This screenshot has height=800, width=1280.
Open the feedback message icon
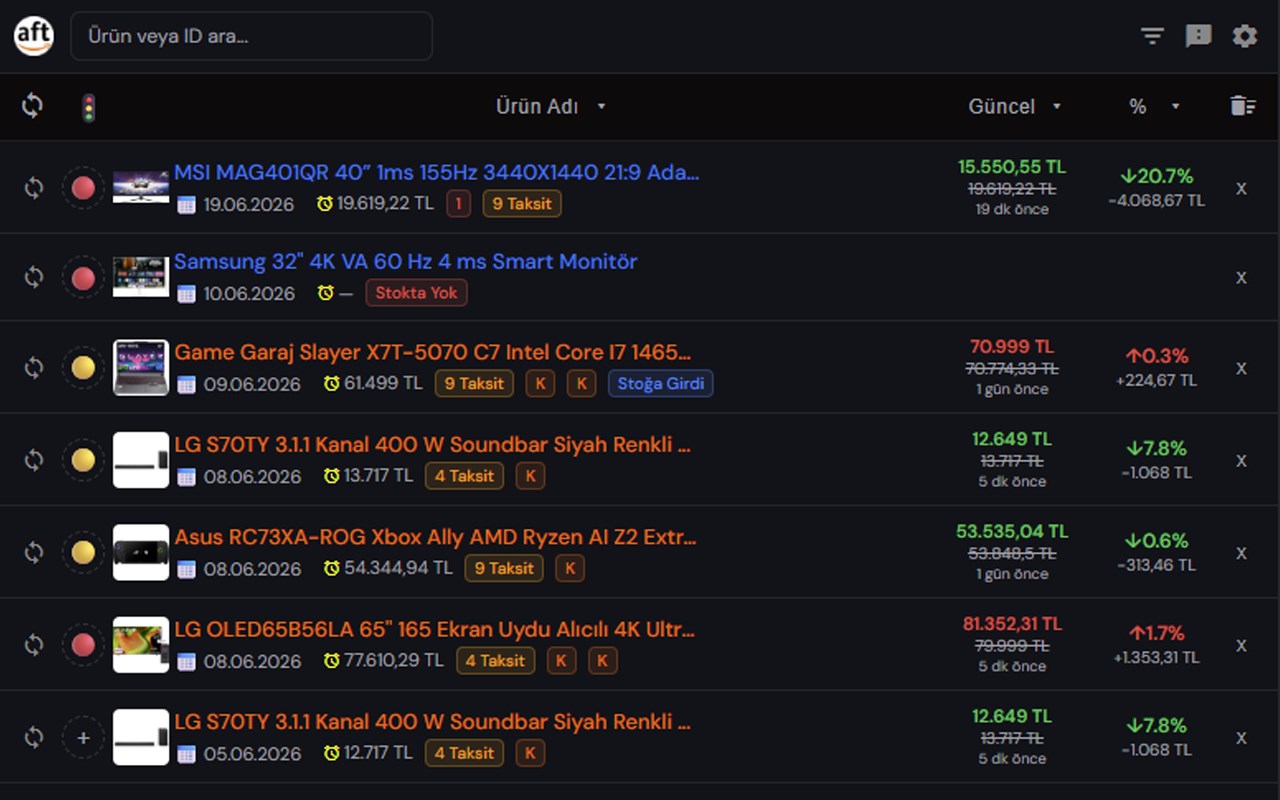pos(1198,36)
